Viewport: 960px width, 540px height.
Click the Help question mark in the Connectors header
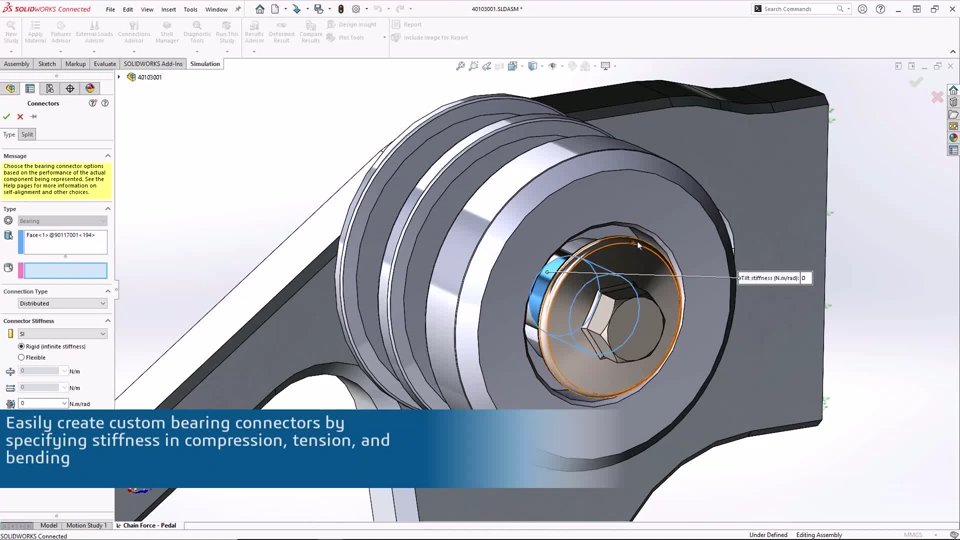pos(105,103)
